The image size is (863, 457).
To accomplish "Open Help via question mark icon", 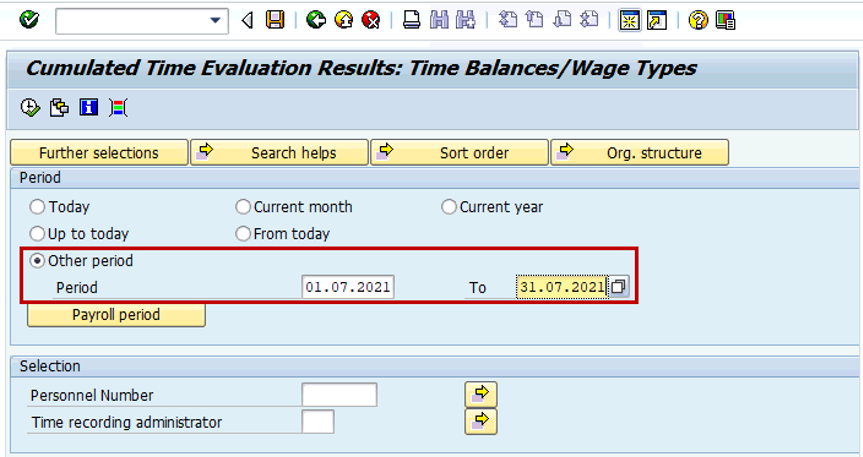I will tap(698, 21).
